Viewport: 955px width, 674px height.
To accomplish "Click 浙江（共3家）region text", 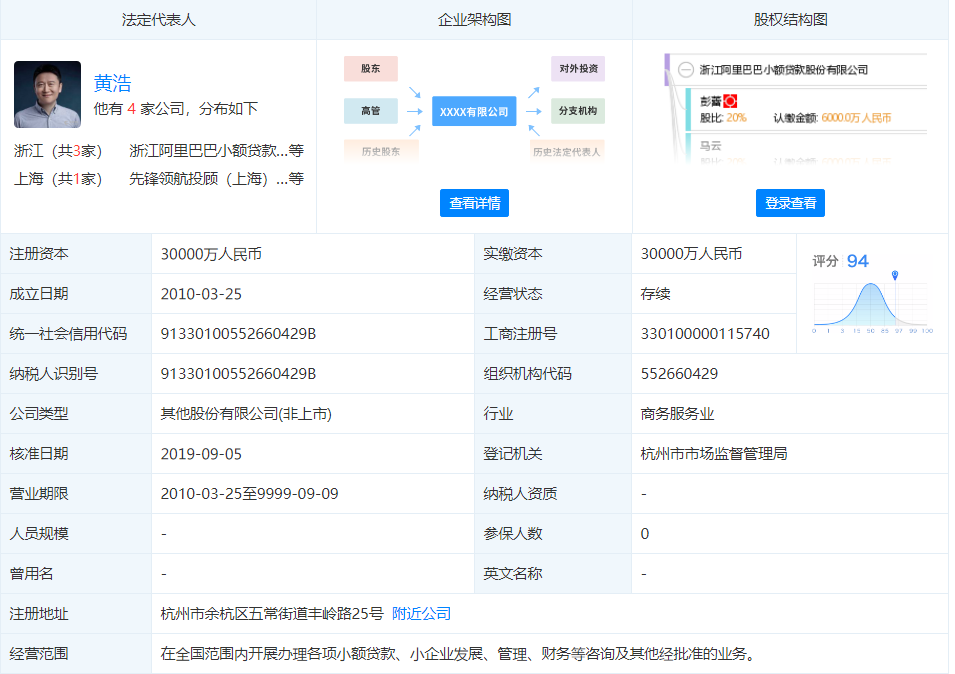I will [x=58, y=151].
